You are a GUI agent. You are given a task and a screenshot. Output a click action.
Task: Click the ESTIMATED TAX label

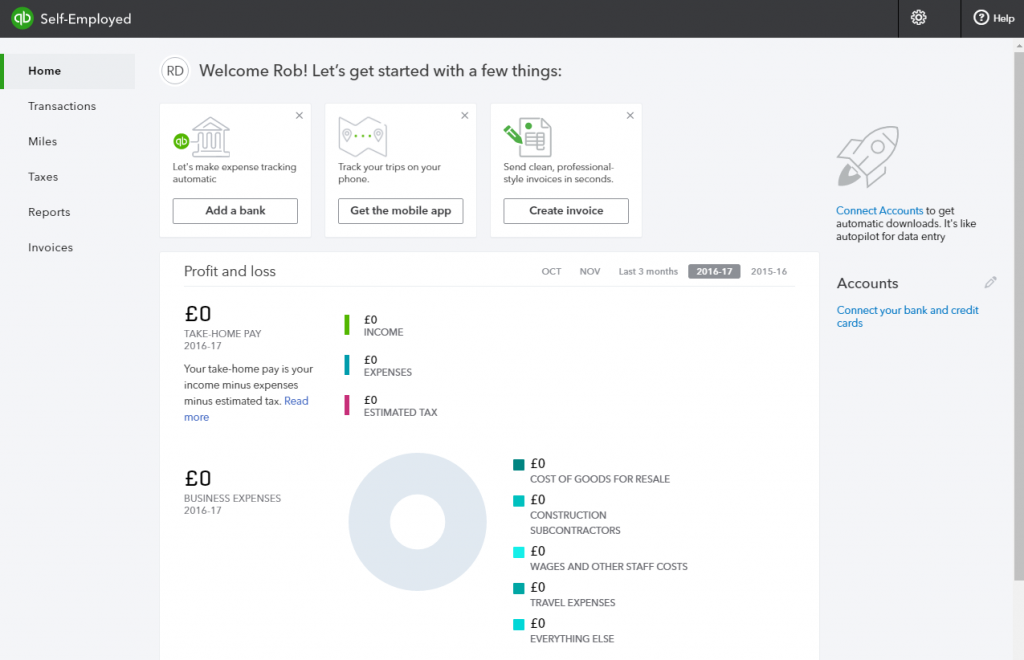click(x=400, y=413)
